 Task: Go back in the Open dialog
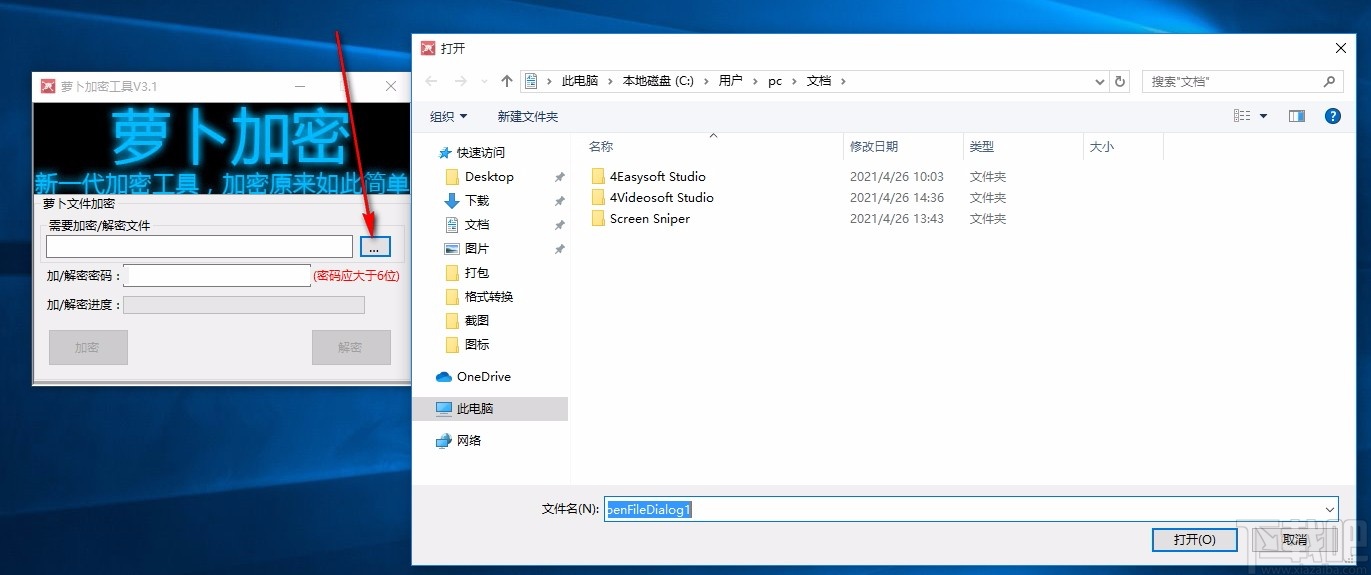431,81
